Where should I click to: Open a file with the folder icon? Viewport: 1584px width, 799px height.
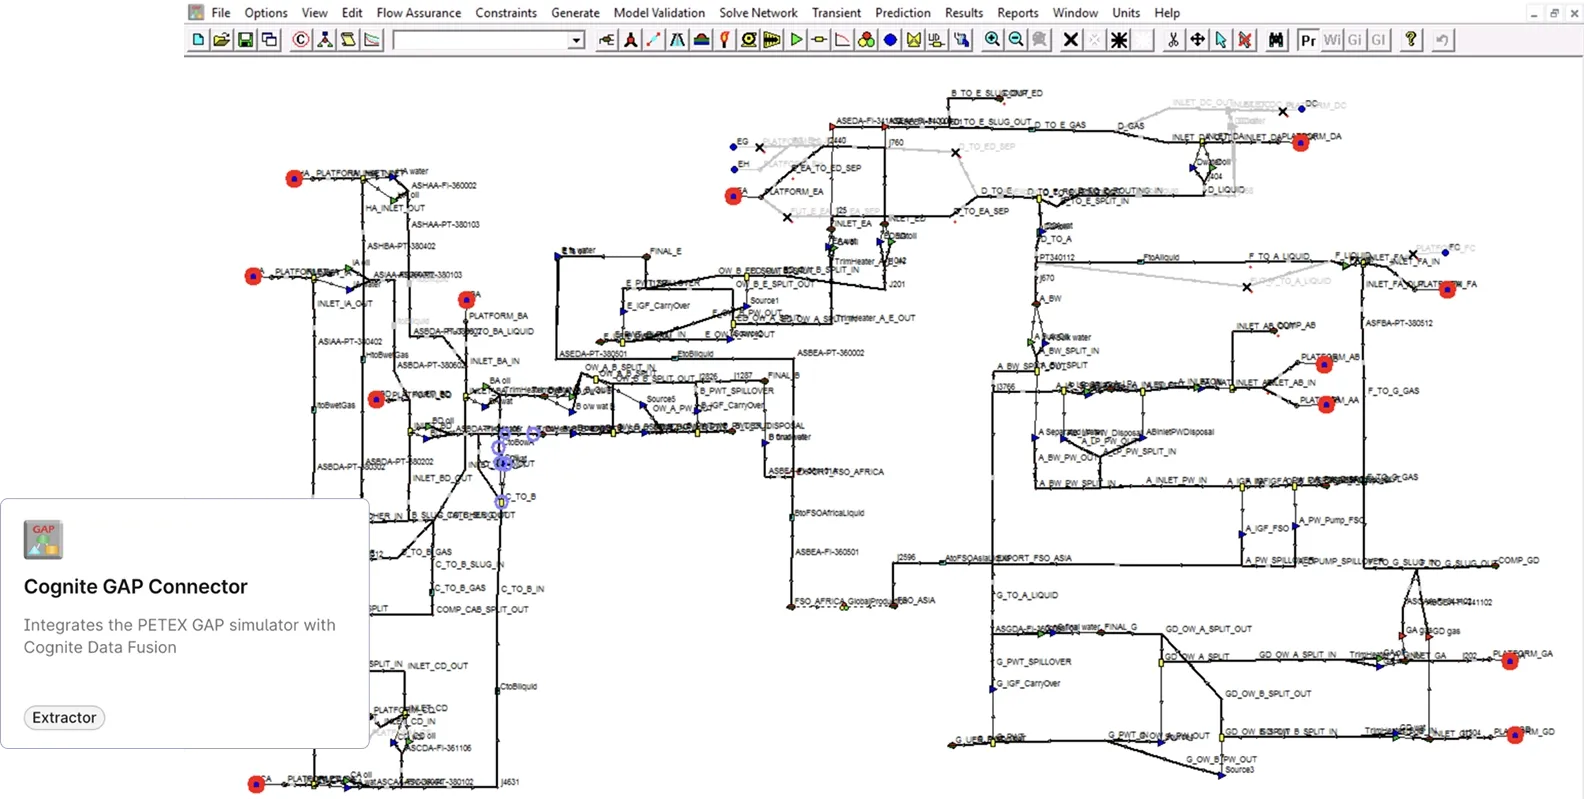[x=222, y=40]
